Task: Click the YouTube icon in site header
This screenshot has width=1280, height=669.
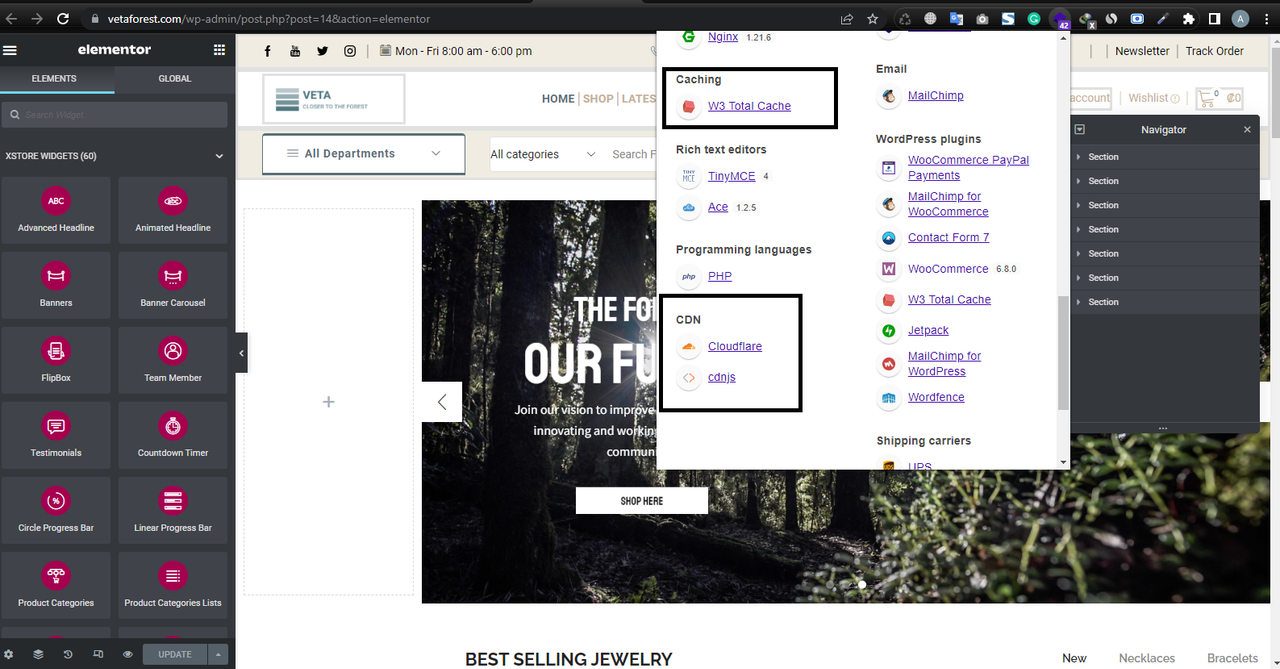Action: pyautogui.click(x=295, y=51)
